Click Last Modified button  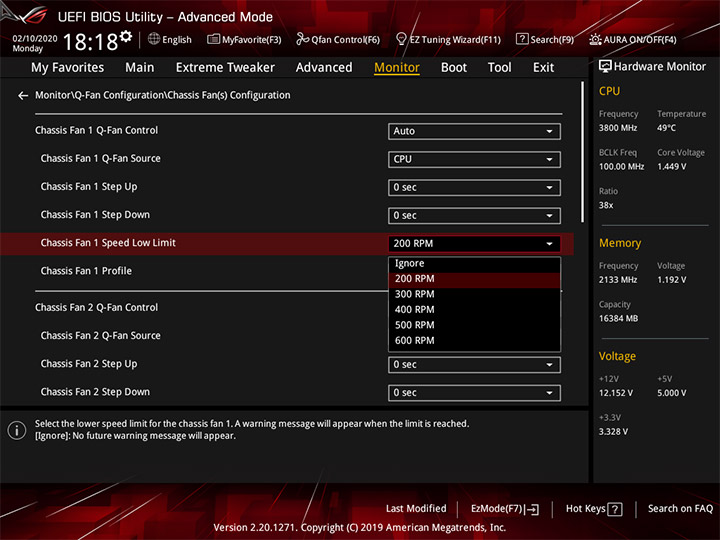tap(416, 509)
